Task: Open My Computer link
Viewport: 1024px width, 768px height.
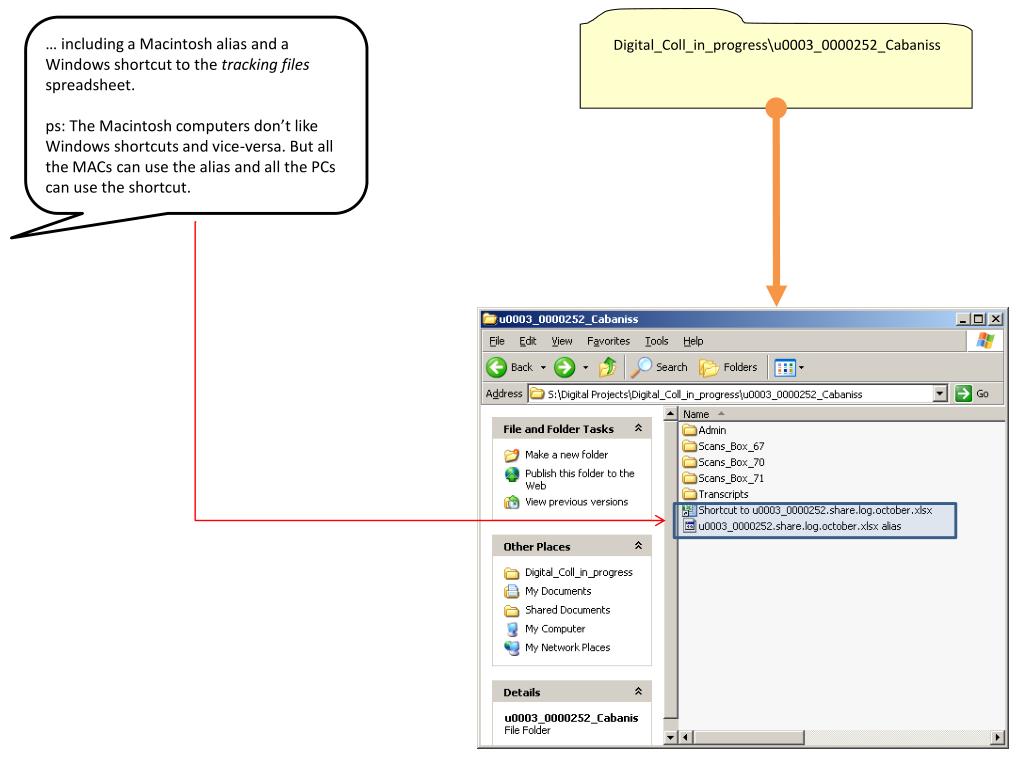Action: pos(555,629)
